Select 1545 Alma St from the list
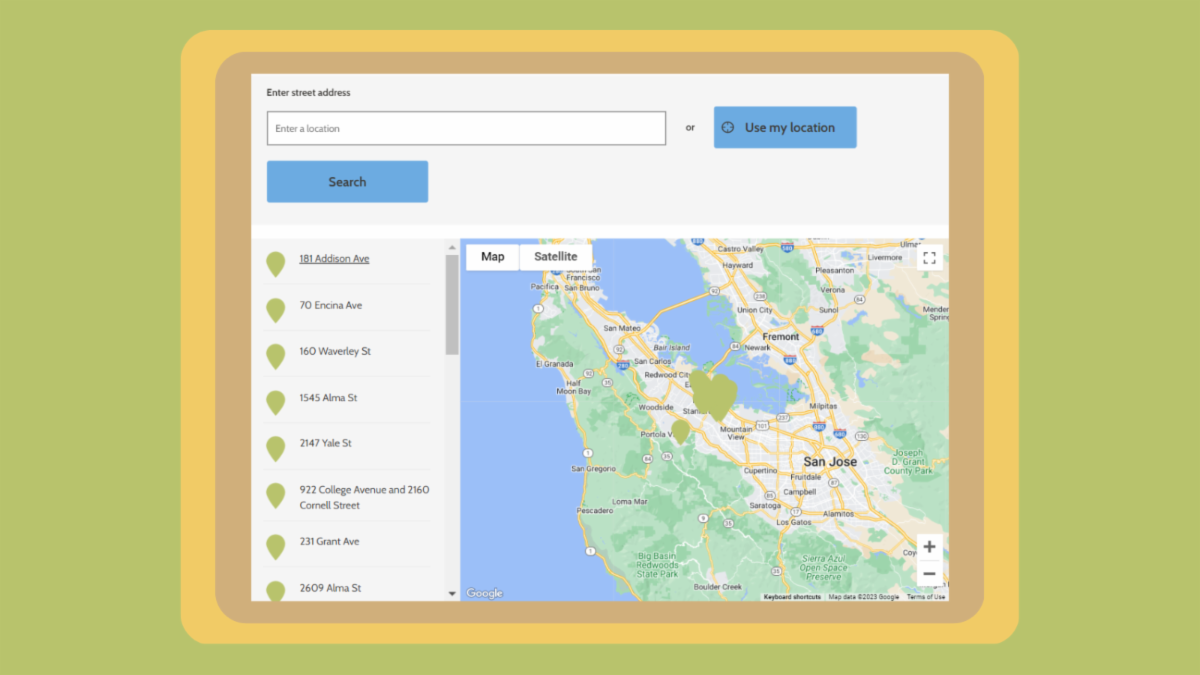This screenshot has height=675, width=1200. tap(328, 398)
